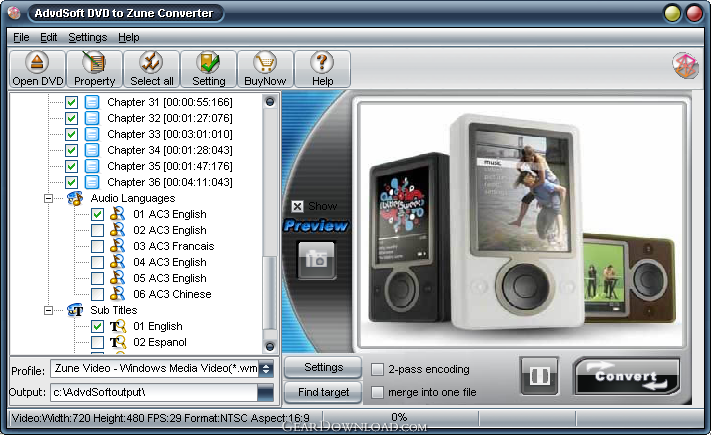Viewport: 711px width, 435px height.
Task: Click the 01 English subtitle icon
Action: click(118, 326)
